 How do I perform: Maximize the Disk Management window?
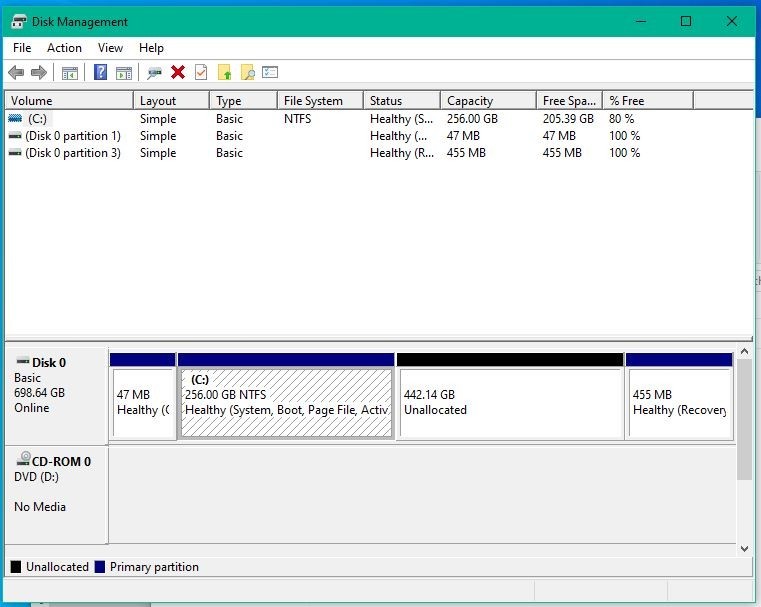click(x=686, y=21)
